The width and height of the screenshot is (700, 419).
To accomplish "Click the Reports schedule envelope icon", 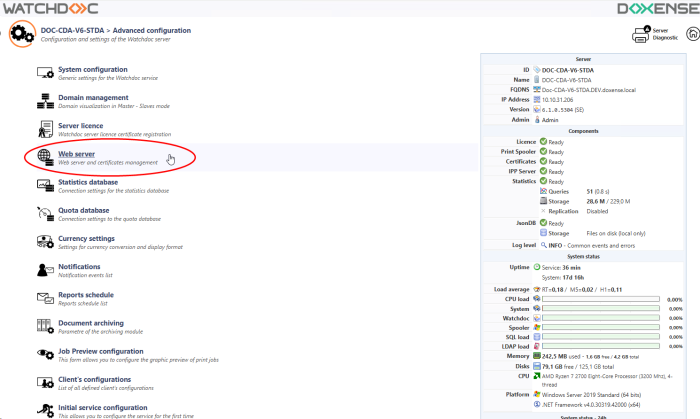I will (x=44, y=298).
